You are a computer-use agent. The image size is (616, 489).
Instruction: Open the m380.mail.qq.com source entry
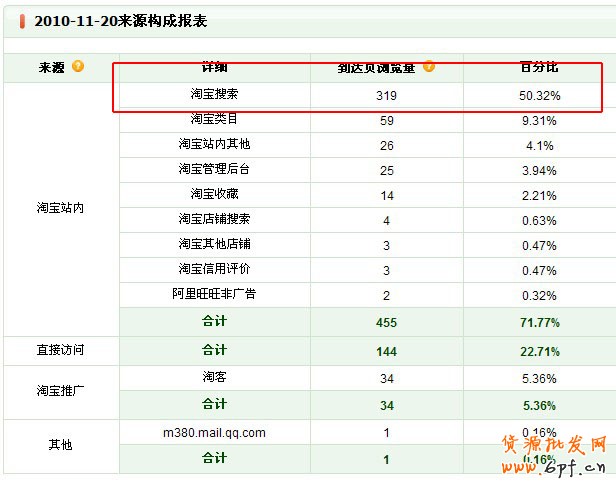click(x=214, y=433)
